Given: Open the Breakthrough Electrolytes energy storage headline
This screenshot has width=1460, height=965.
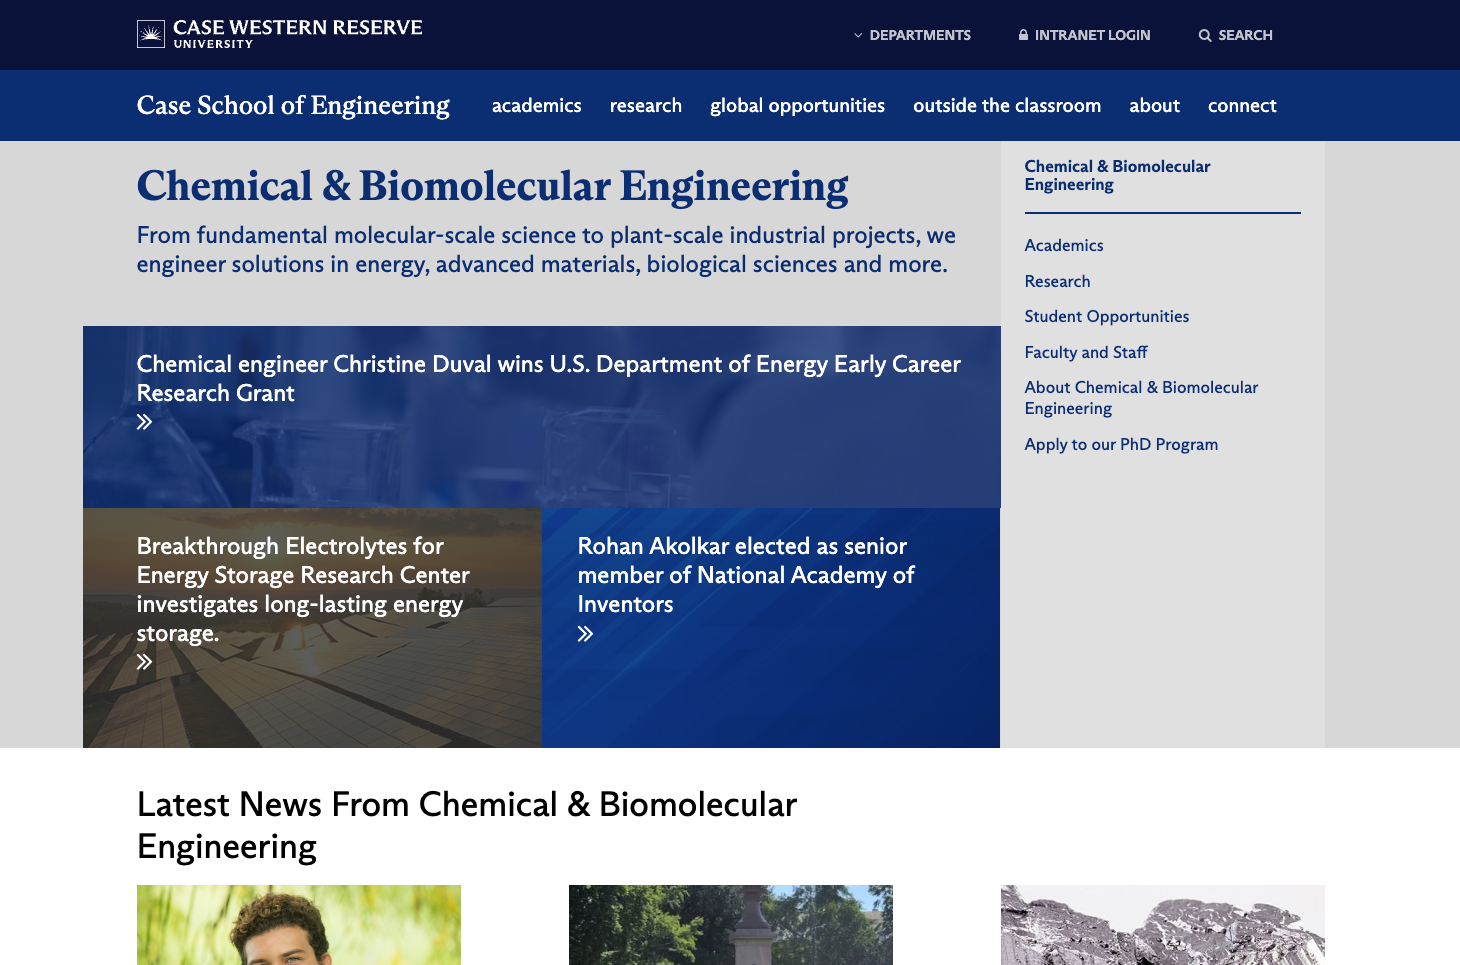Looking at the screenshot, I should click(303, 589).
